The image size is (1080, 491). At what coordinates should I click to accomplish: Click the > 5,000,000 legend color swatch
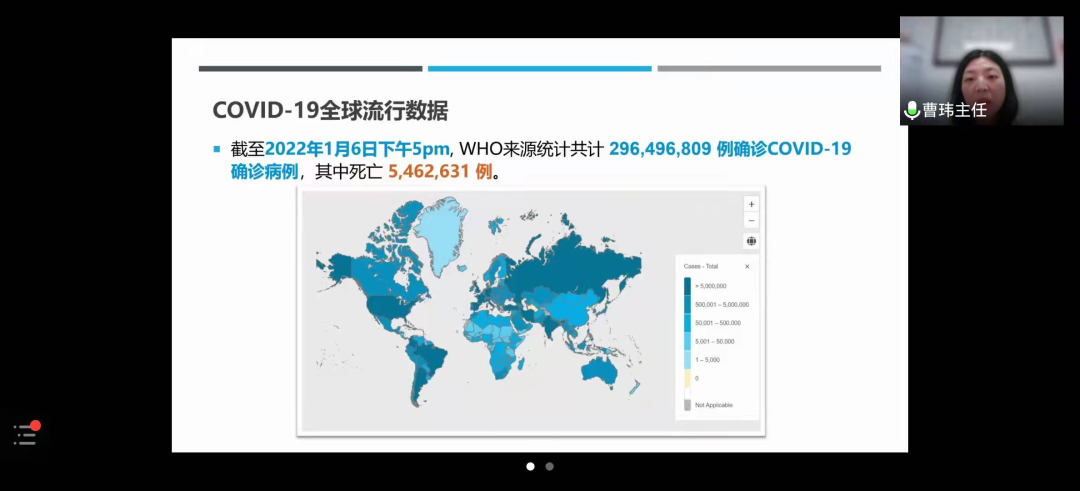point(687,286)
